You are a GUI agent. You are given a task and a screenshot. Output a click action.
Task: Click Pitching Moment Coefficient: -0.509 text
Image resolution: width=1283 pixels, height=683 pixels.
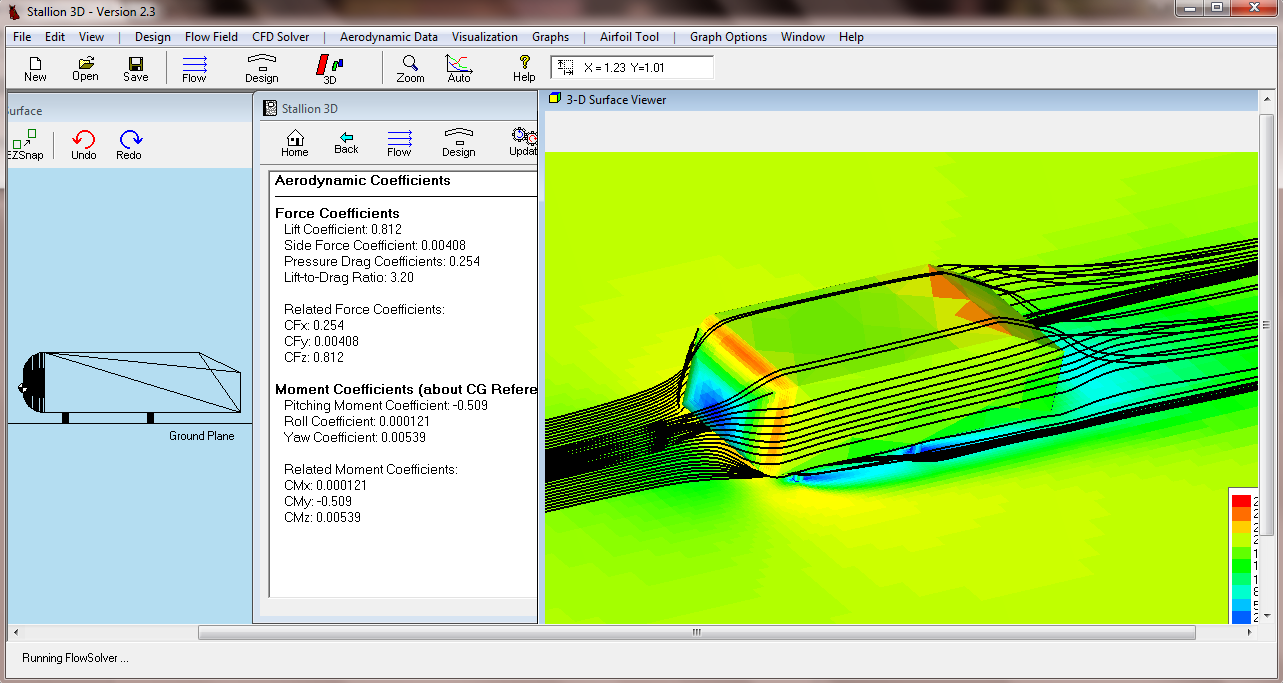[x=386, y=405]
